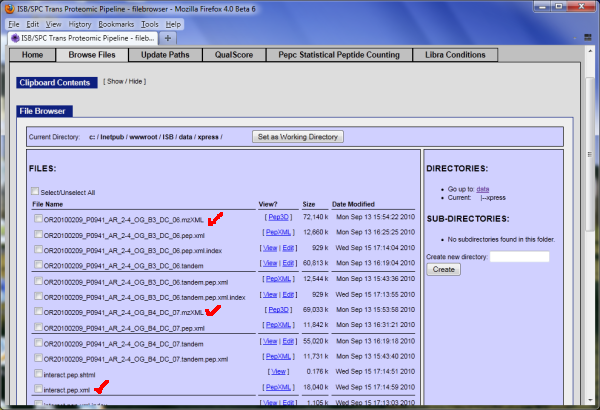
Task: Open the Tools menu
Action: coord(150,23)
